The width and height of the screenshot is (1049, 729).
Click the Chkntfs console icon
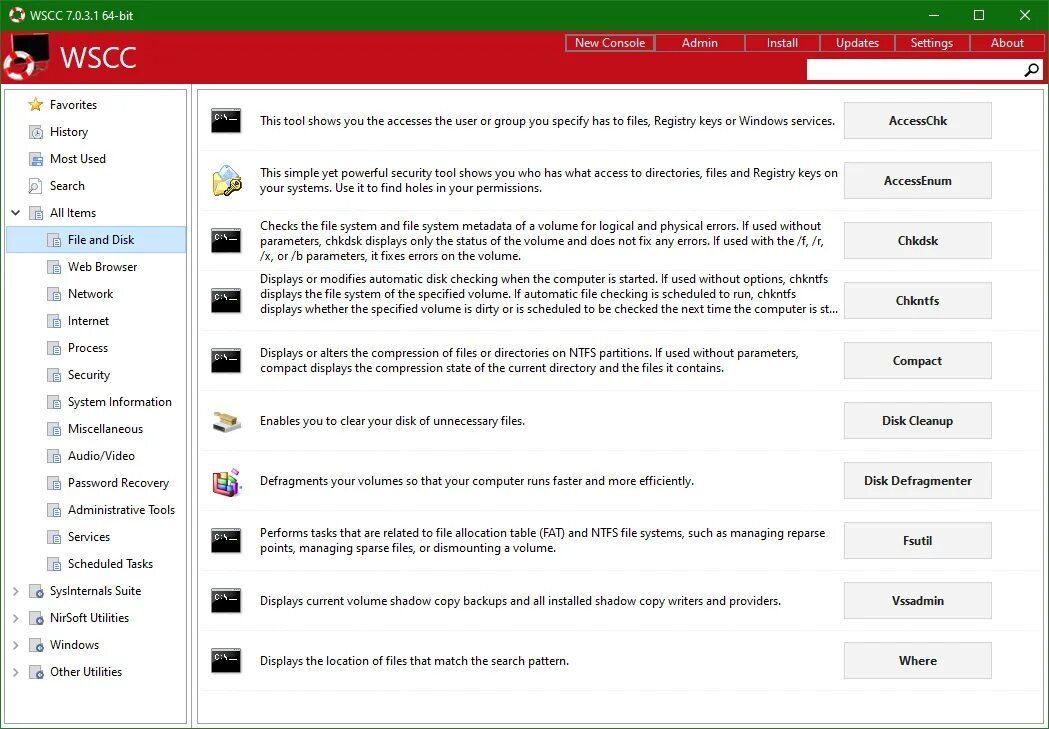coord(226,300)
